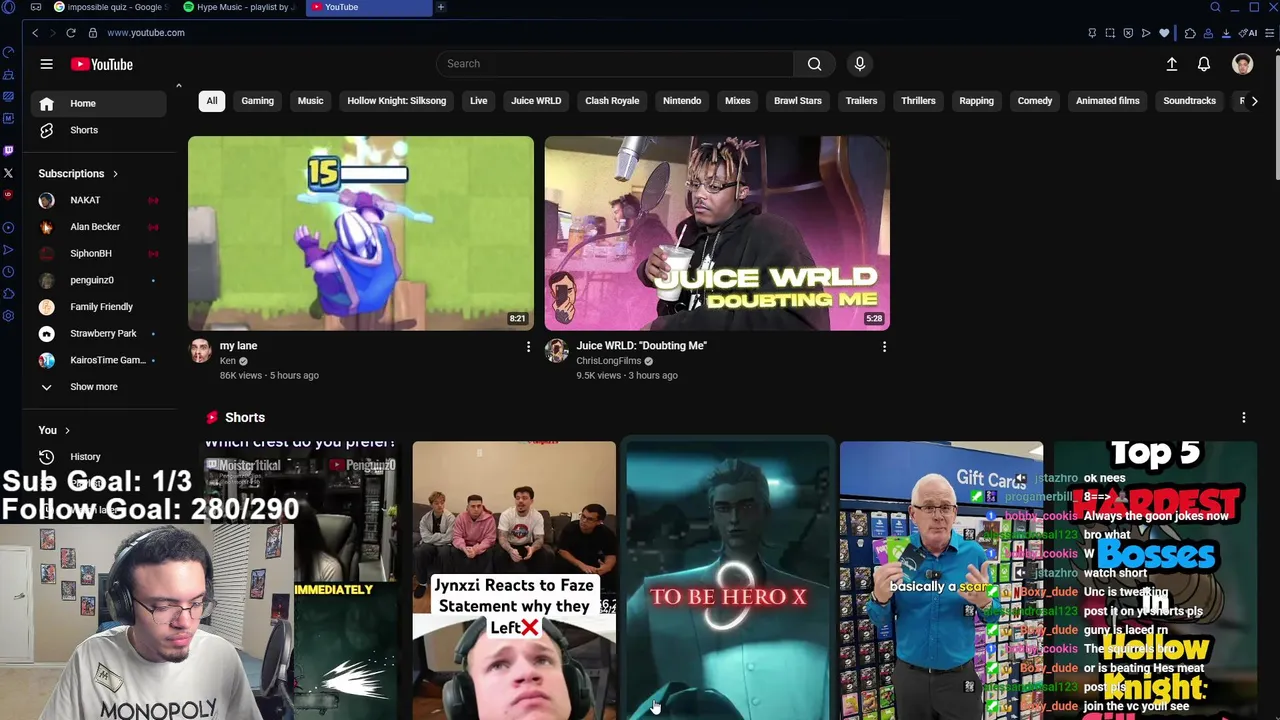Select the 'Thrillers' filter chip
Viewport: 1280px width, 720px height.
[x=918, y=101]
